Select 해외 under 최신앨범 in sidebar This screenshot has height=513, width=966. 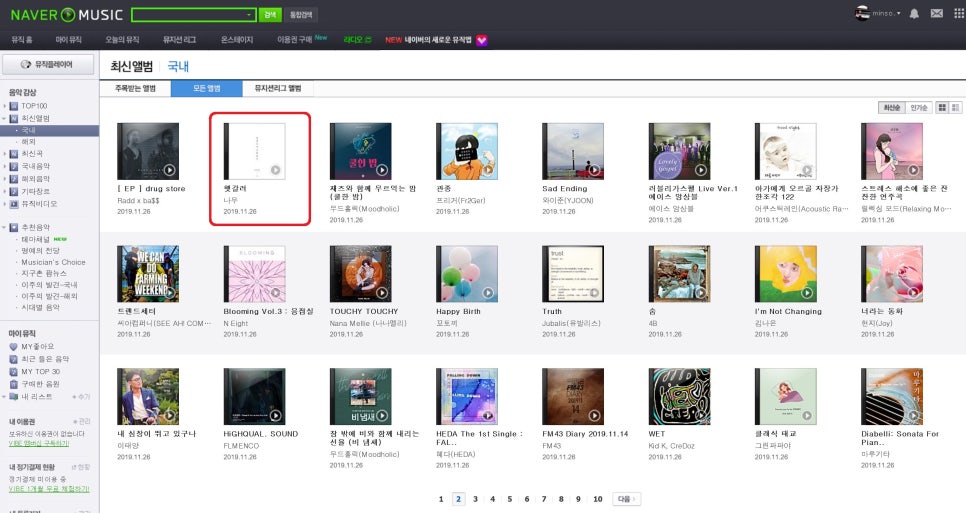(x=28, y=142)
